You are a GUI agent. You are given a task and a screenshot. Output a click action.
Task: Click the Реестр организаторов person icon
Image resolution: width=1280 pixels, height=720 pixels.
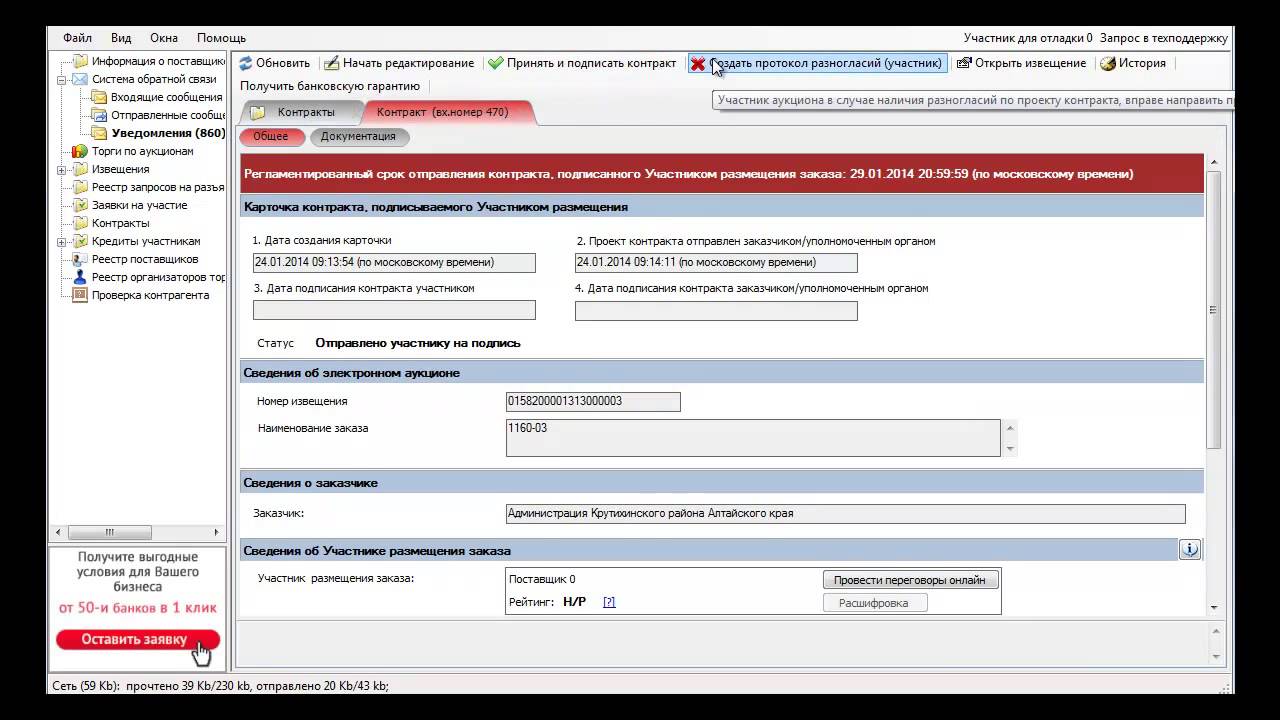coord(80,277)
